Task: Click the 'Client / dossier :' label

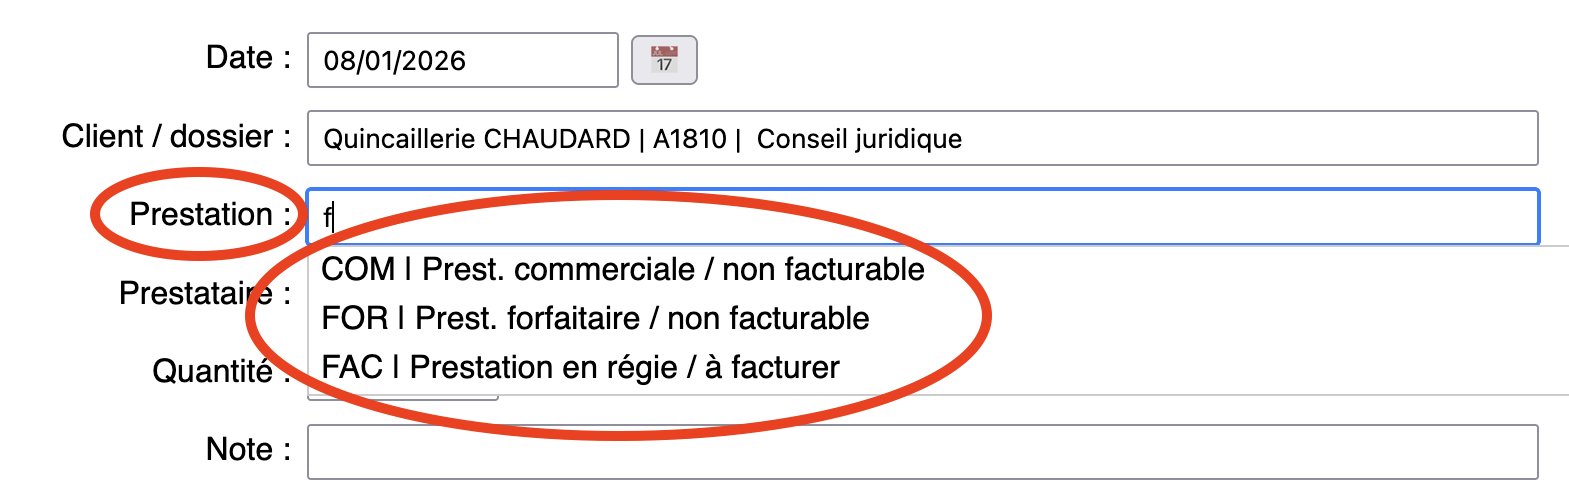Action: click(x=176, y=136)
